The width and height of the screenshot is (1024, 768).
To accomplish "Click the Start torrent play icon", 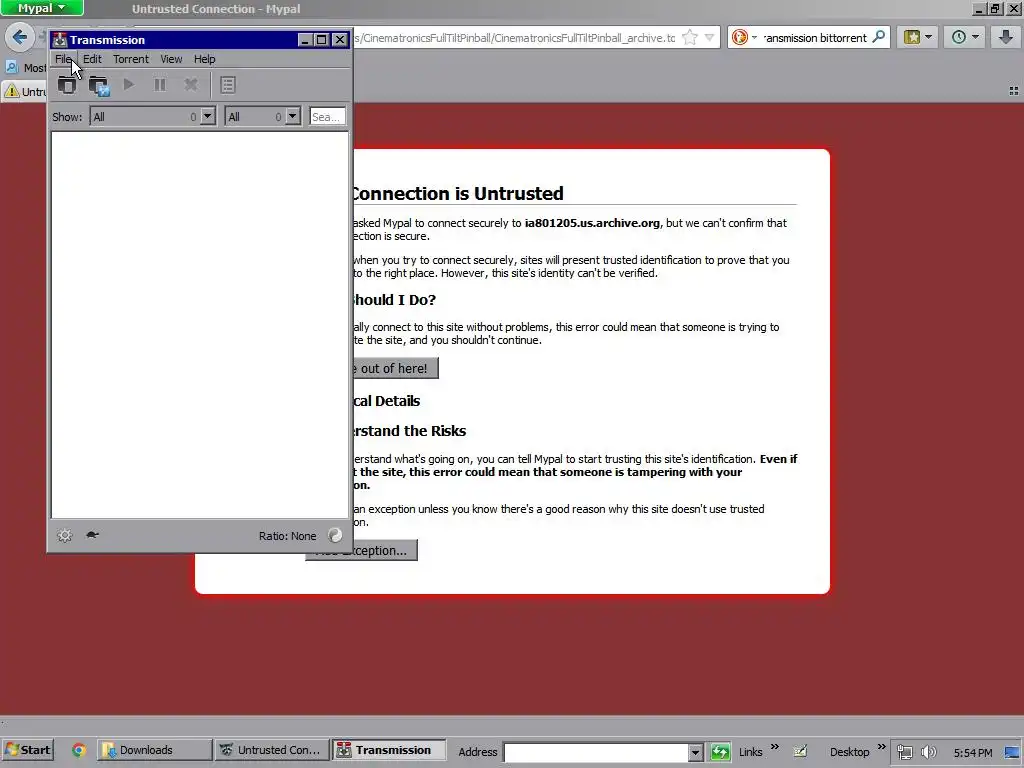I will pos(129,84).
